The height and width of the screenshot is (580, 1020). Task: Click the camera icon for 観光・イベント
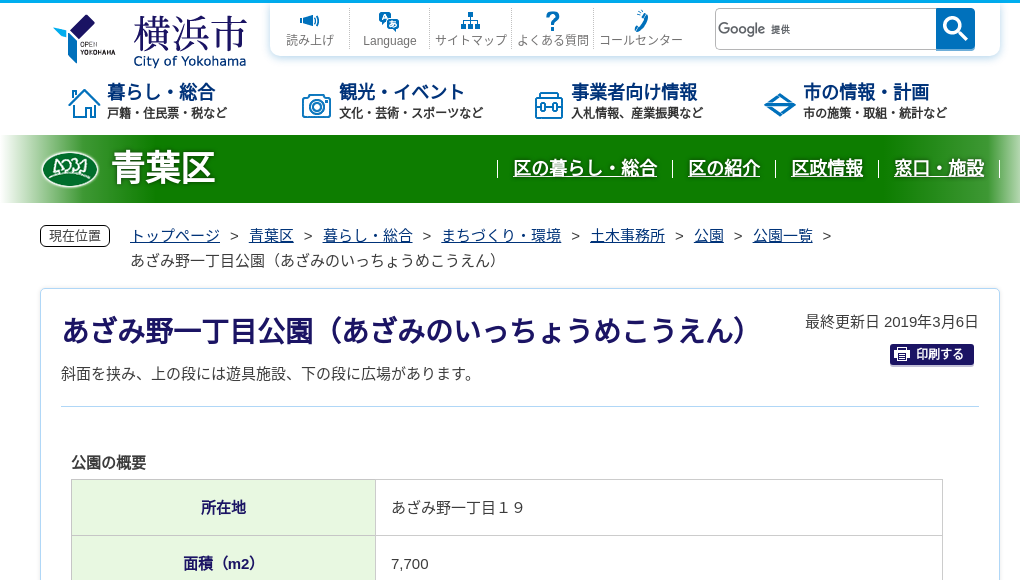[317, 104]
